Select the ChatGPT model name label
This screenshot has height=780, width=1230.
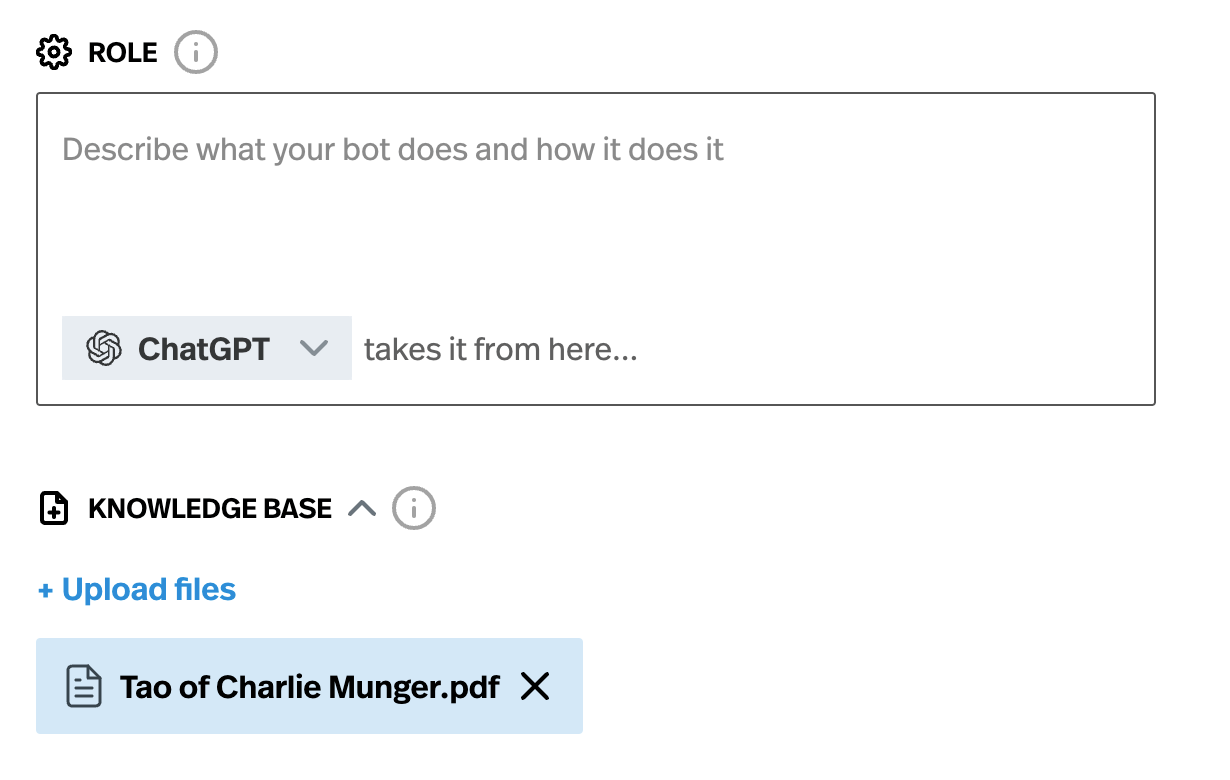(204, 348)
